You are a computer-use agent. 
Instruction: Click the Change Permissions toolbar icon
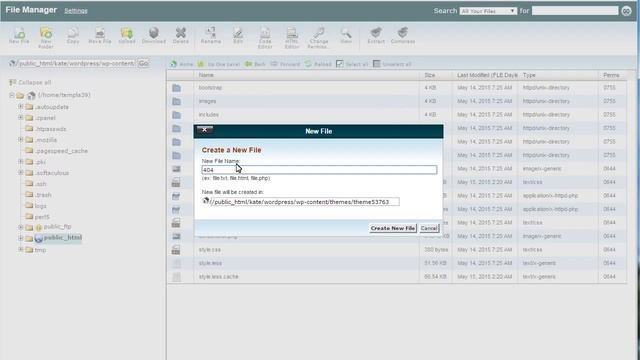tap(319, 38)
